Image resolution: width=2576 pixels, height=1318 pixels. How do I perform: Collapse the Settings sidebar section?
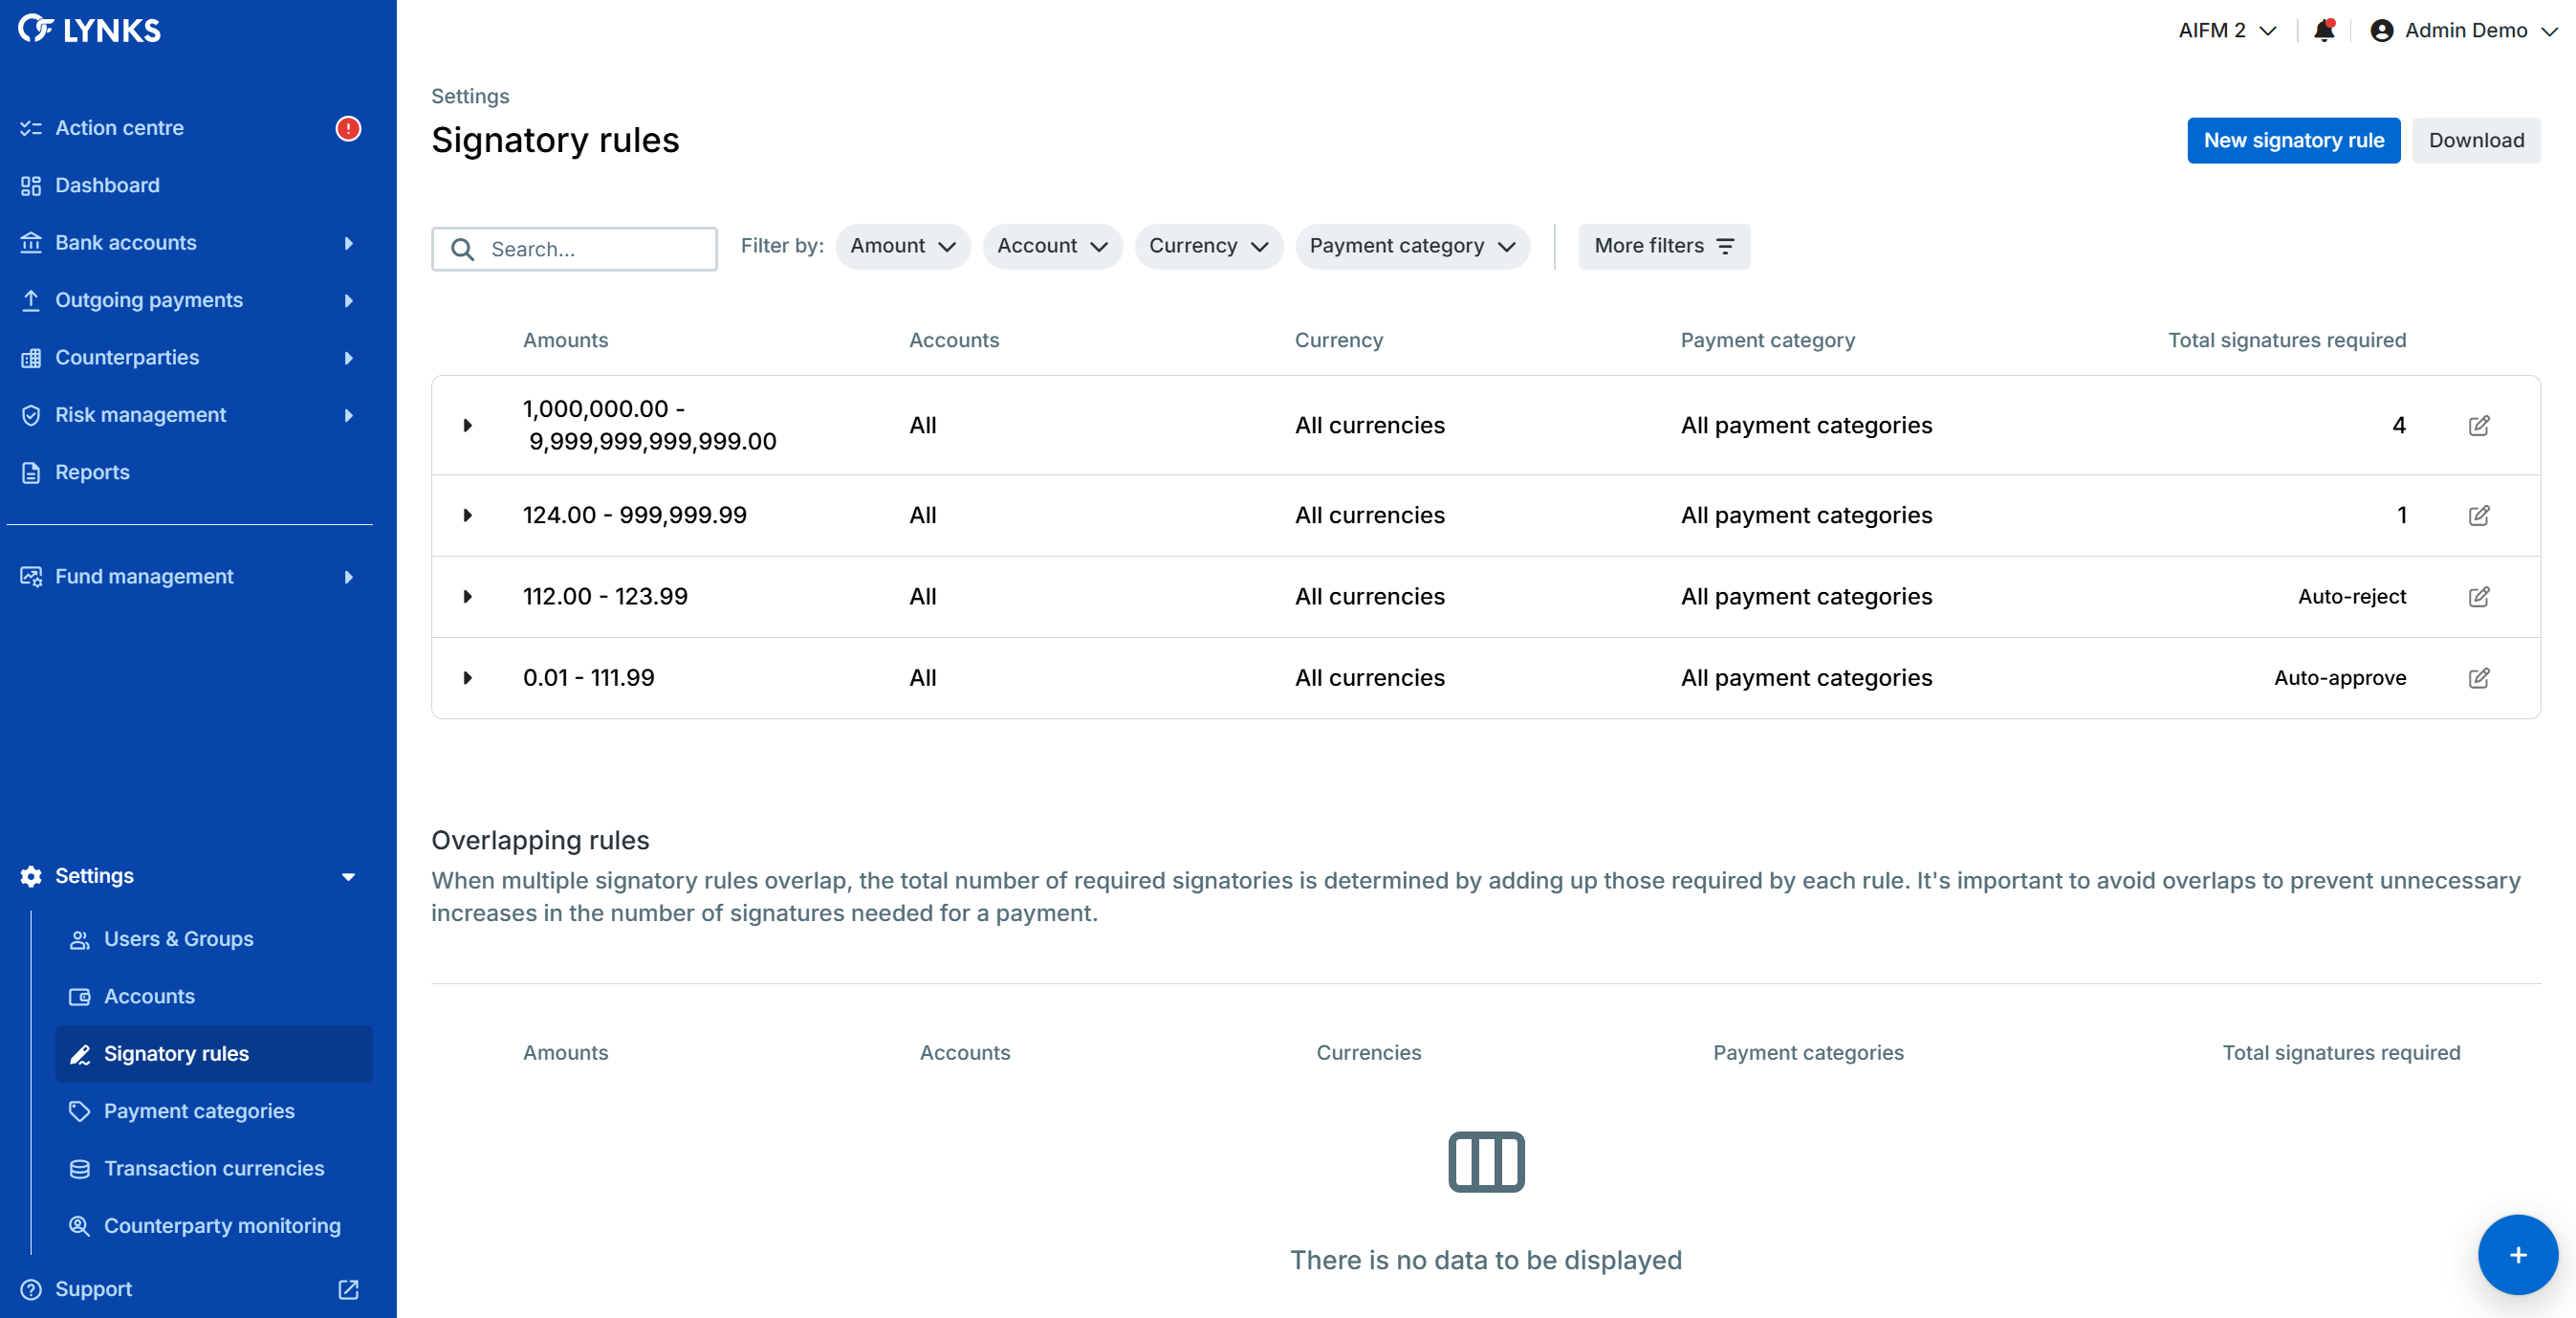[348, 876]
